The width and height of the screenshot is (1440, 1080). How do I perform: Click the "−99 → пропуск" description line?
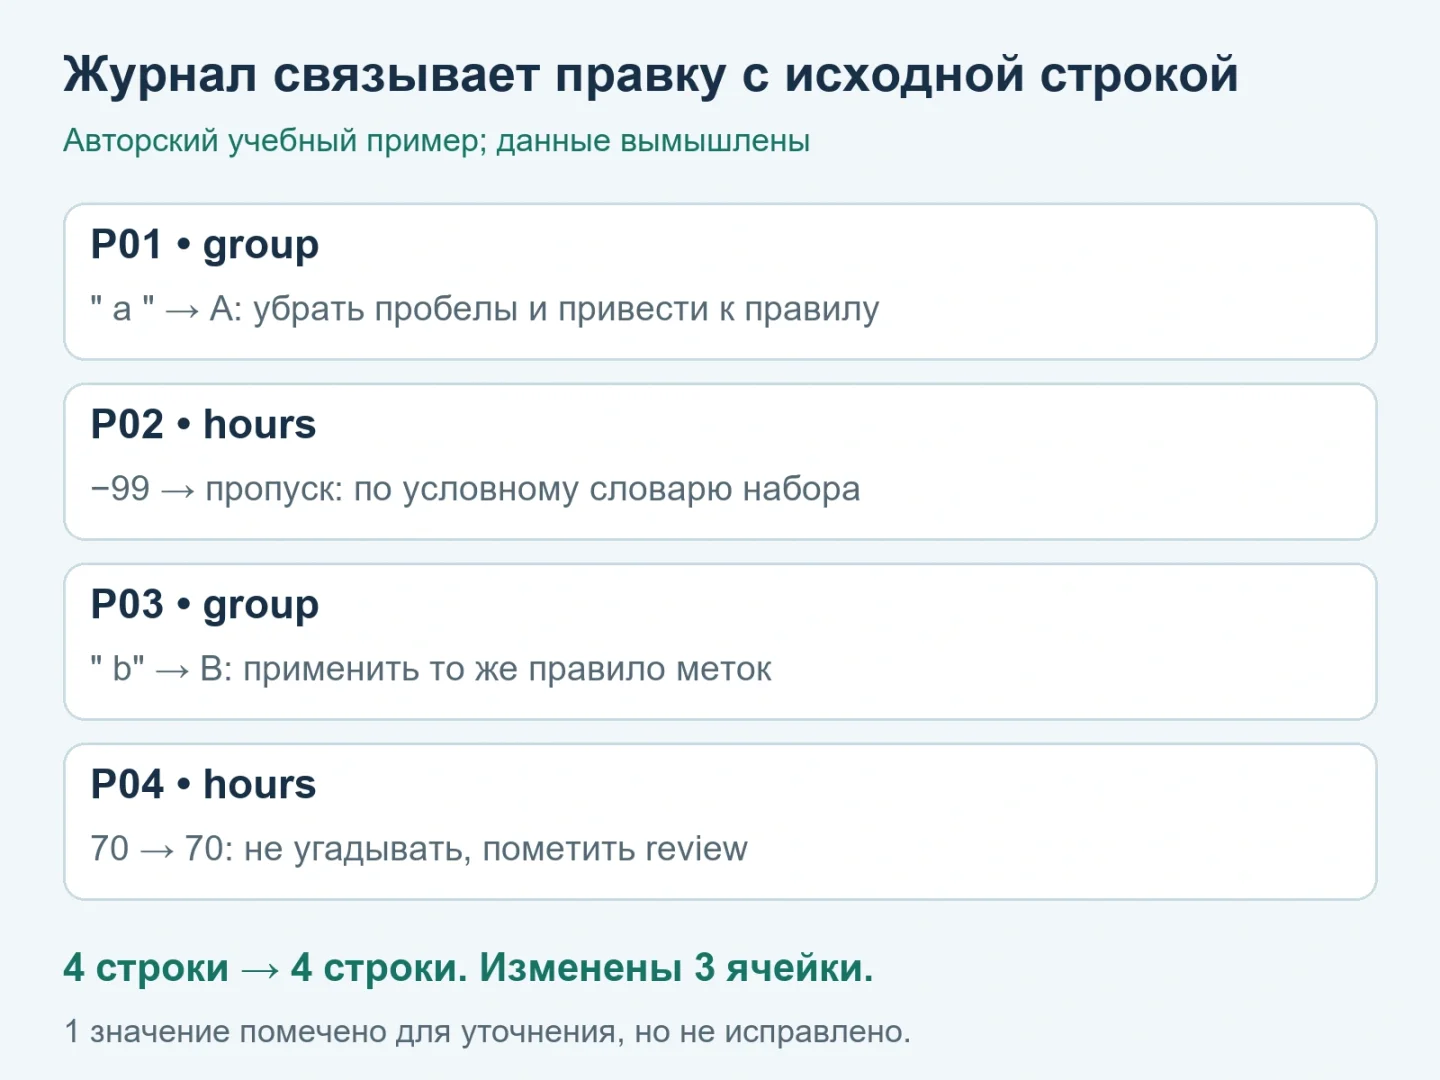[x=475, y=489]
